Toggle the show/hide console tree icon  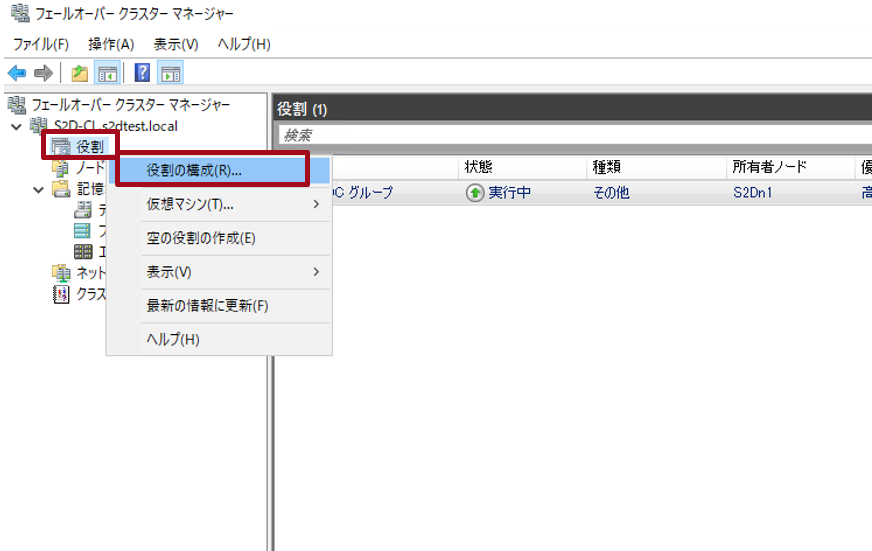106,73
